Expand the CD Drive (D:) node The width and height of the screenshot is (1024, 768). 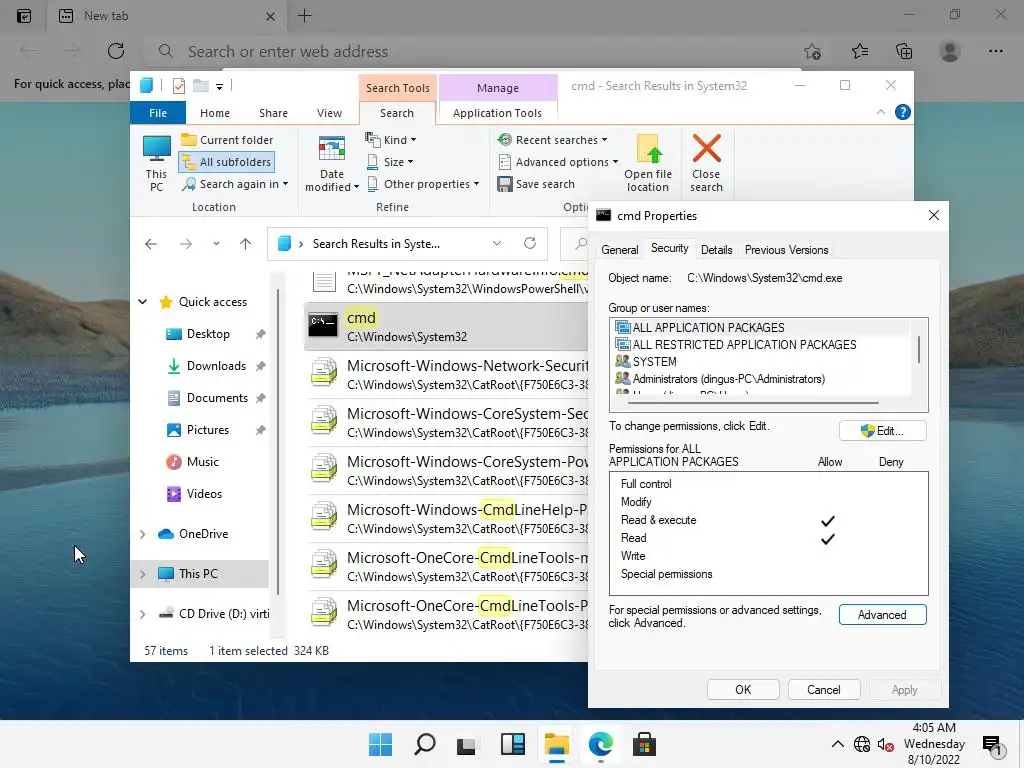(x=142, y=614)
